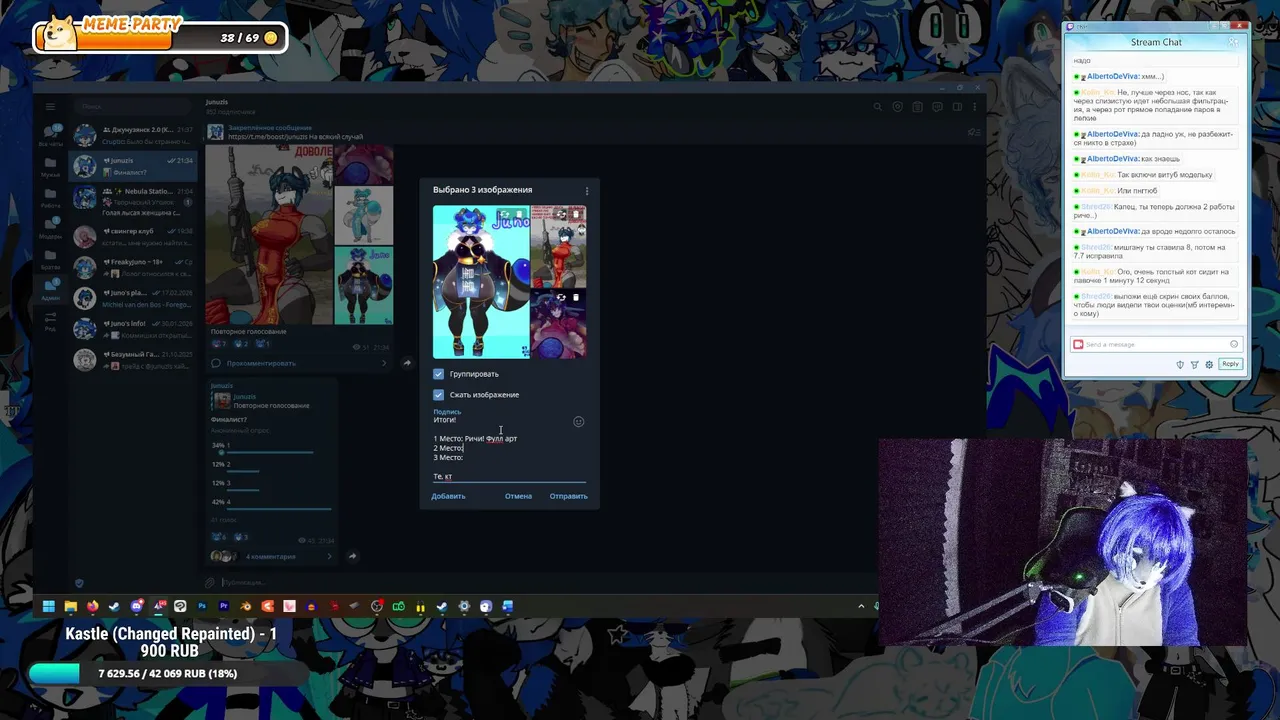Click the large image in Junuzis channel post

tap(270, 235)
